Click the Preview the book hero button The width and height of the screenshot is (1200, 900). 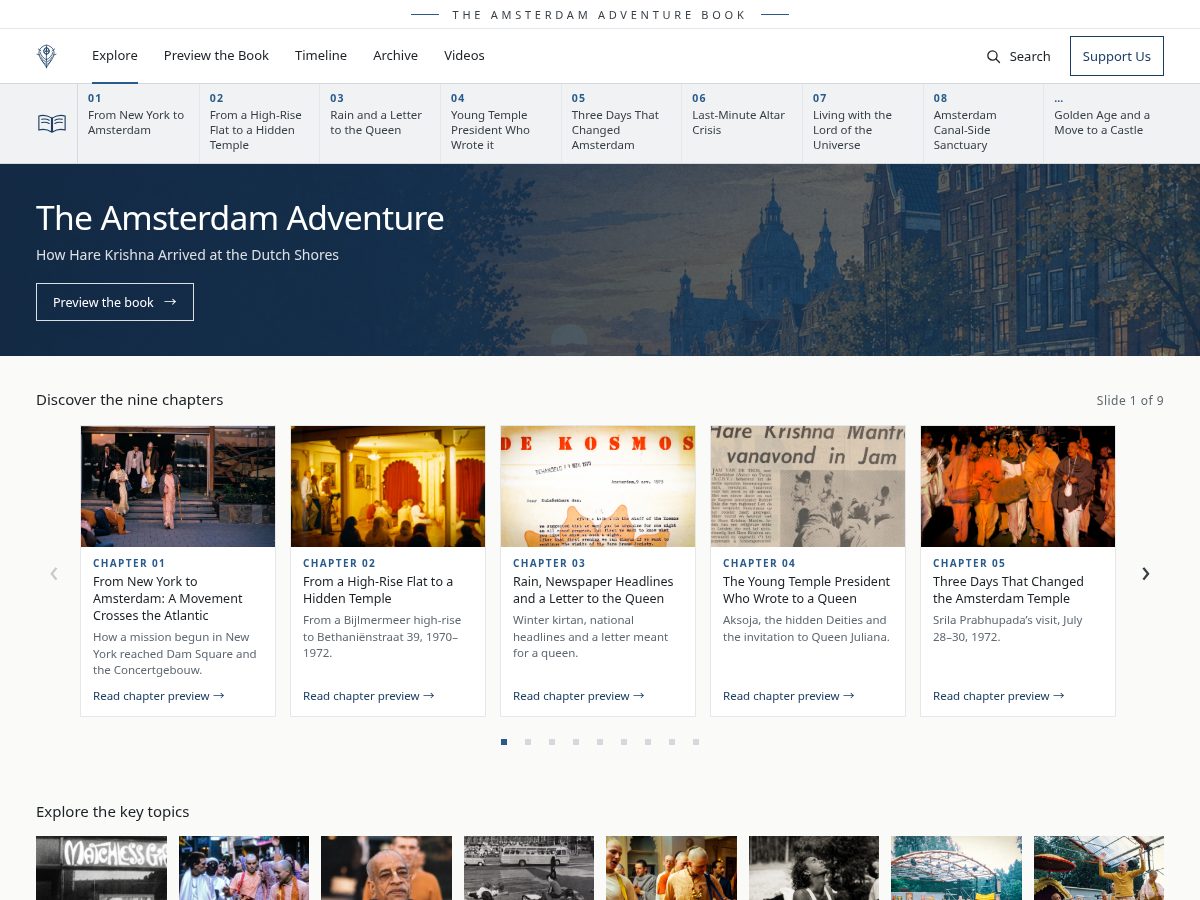pos(115,302)
